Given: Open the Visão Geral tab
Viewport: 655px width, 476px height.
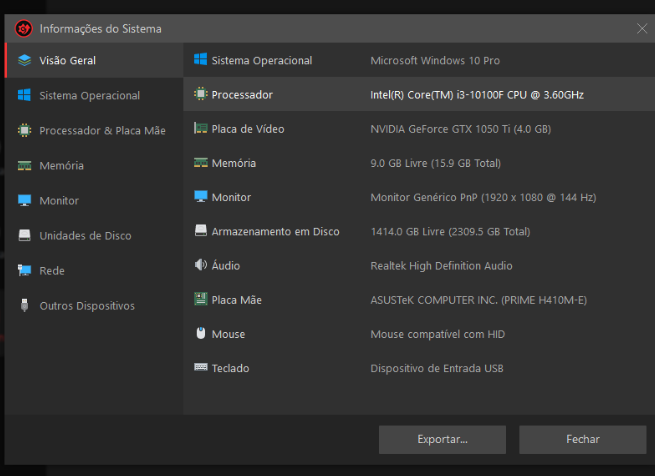Looking at the screenshot, I should point(94,60).
